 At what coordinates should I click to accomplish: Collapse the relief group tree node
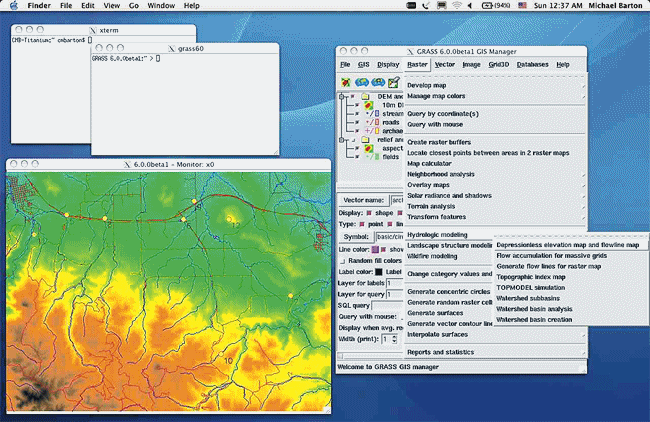click(342, 140)
